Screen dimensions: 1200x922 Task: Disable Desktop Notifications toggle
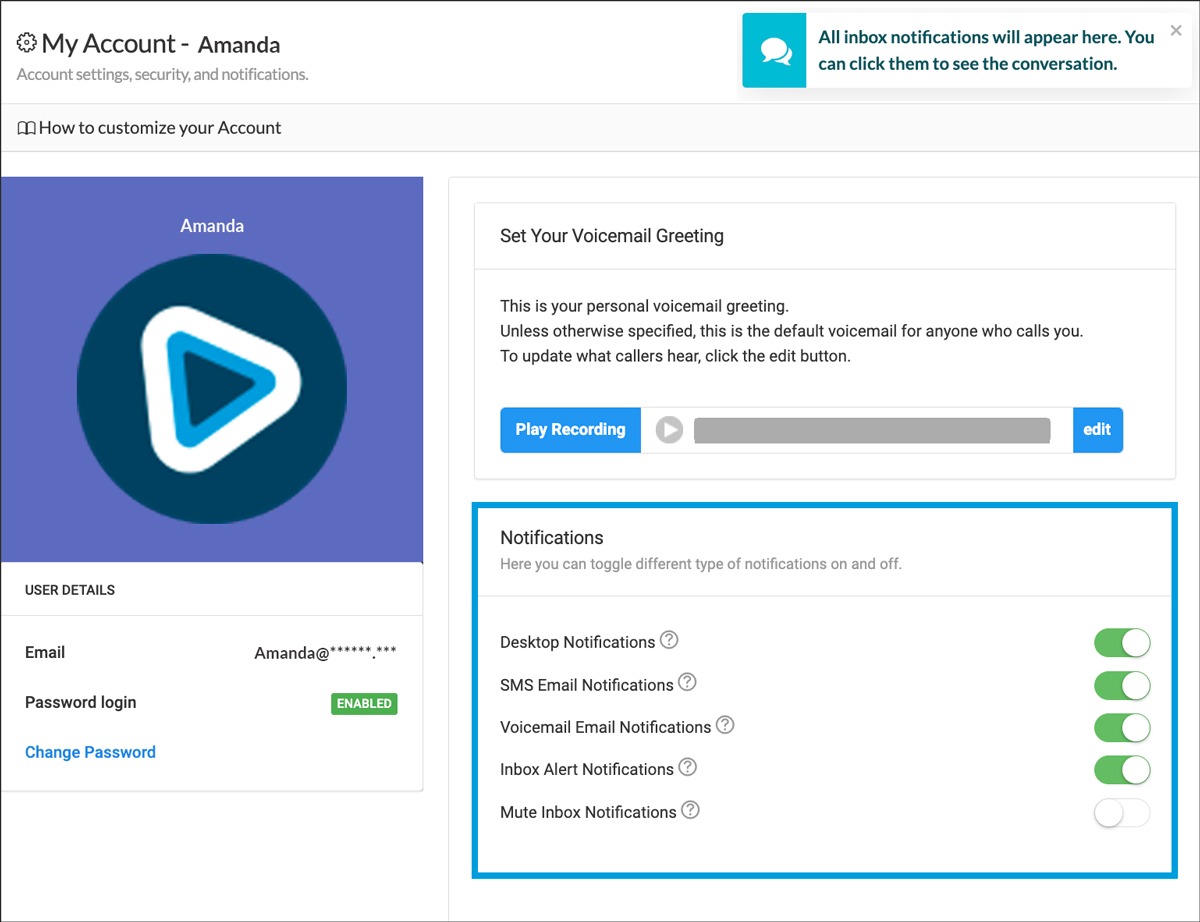point(1122,643)
